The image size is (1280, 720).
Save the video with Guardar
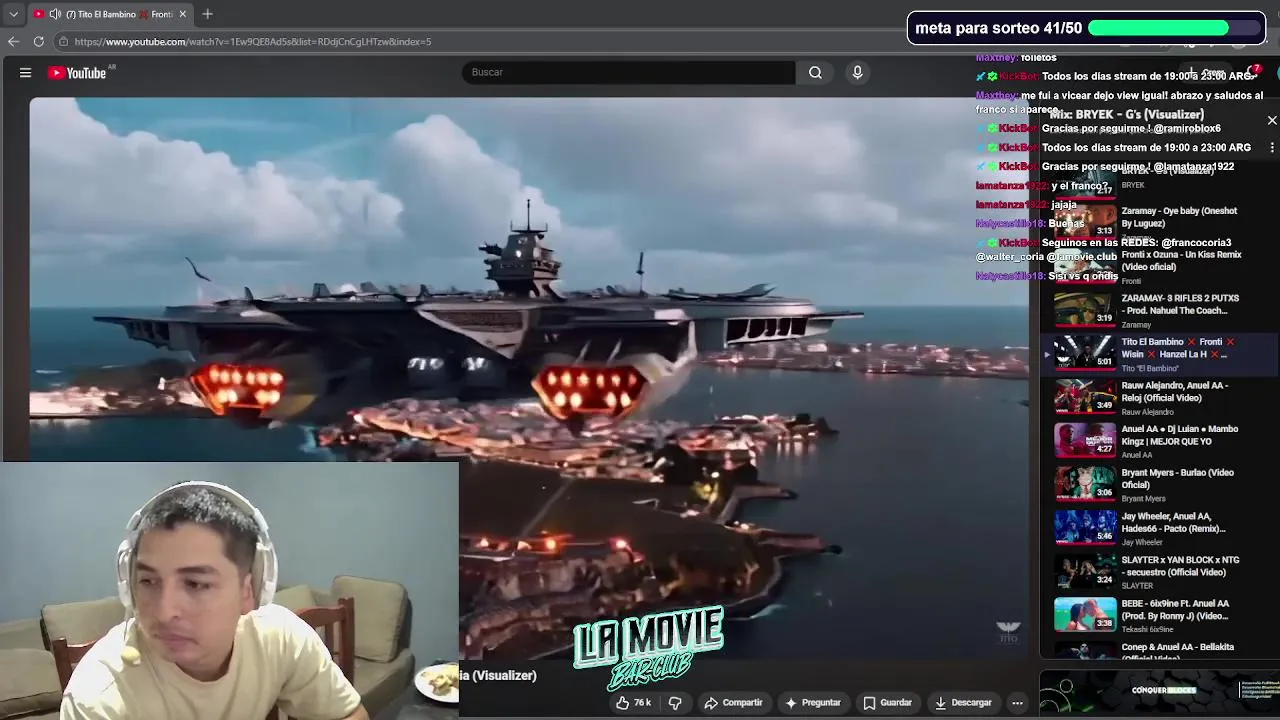coord(887,703)
